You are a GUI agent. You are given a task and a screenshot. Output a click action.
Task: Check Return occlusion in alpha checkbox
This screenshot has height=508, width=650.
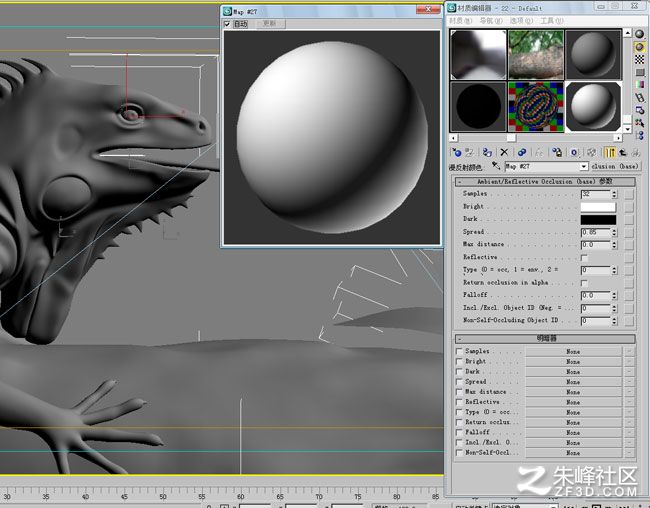pos(585,283)
